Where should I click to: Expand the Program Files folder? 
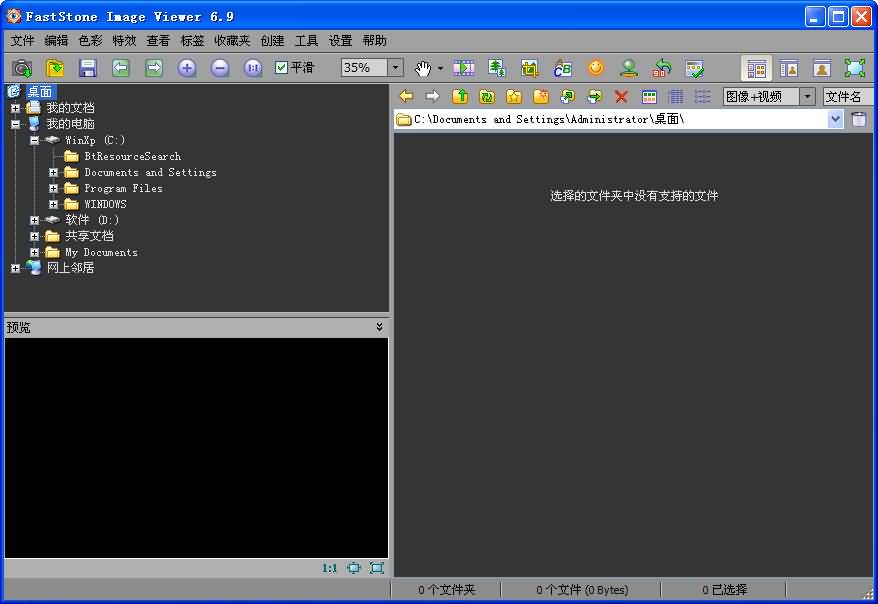coord(54,188)
